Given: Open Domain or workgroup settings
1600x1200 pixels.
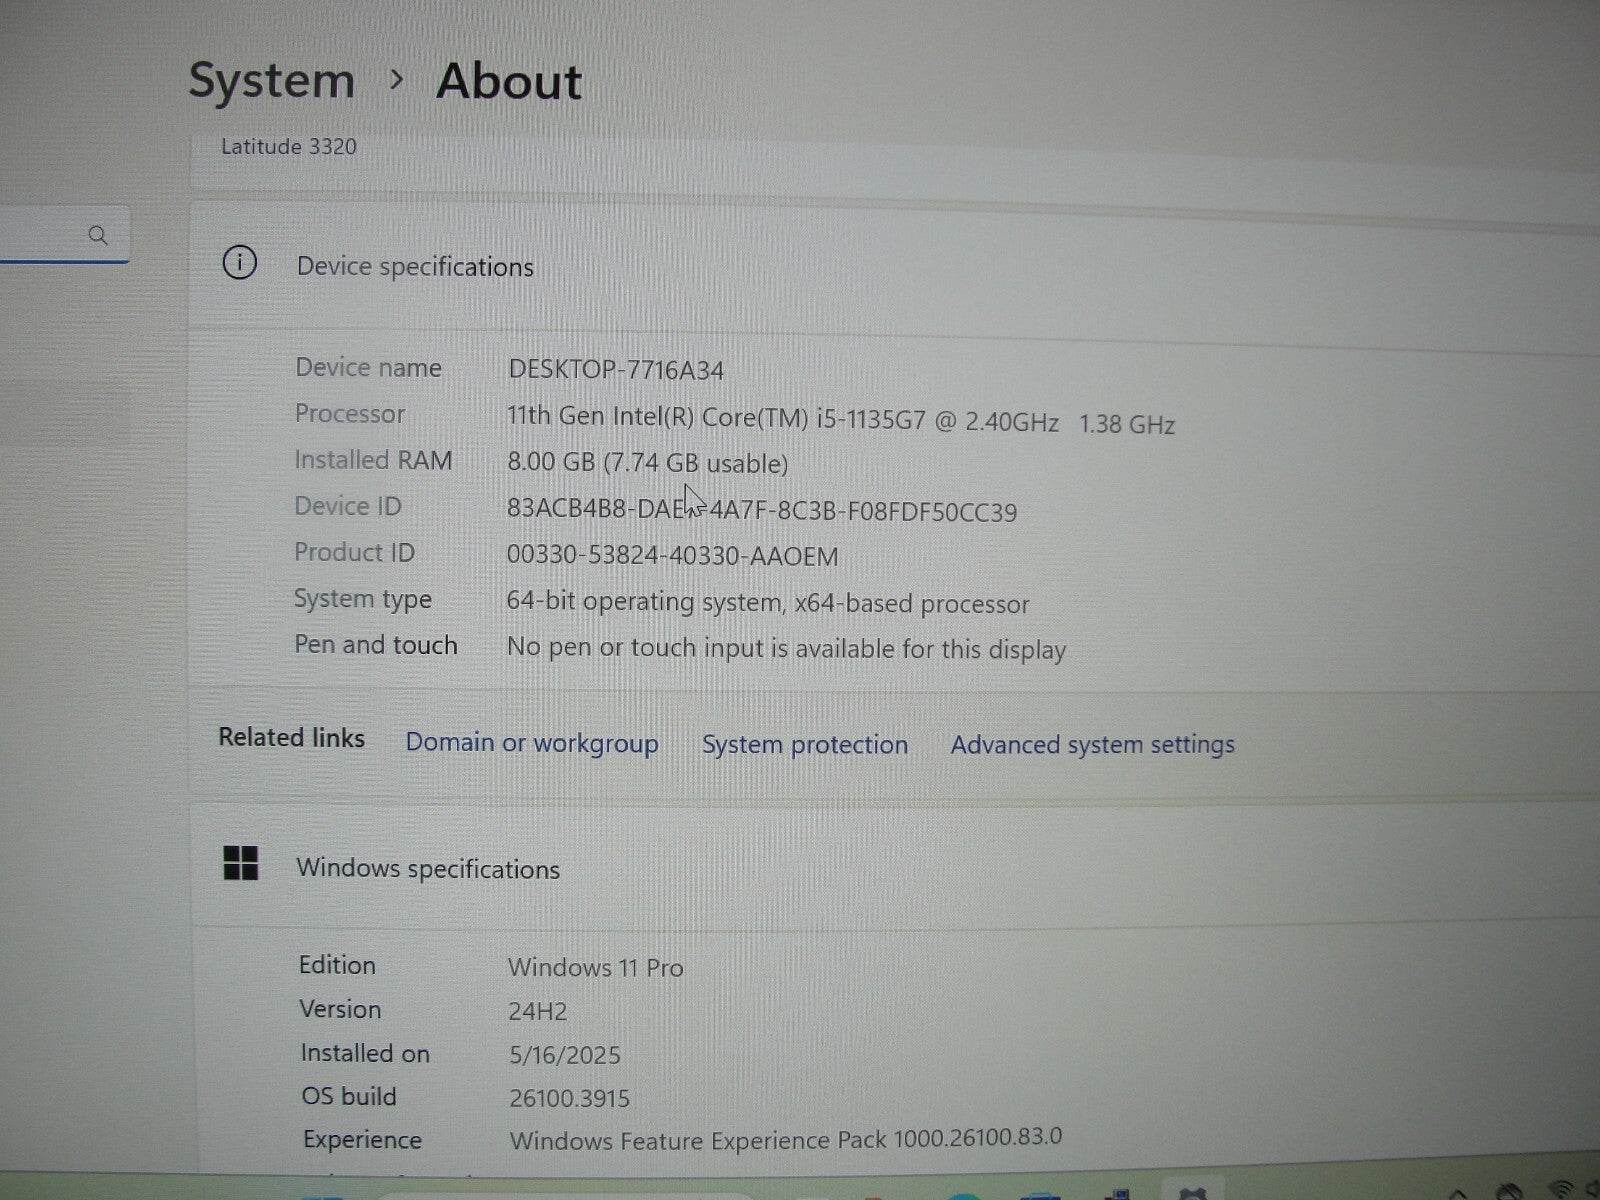Looking at the screenshot, I should click(x=531, y=743).
